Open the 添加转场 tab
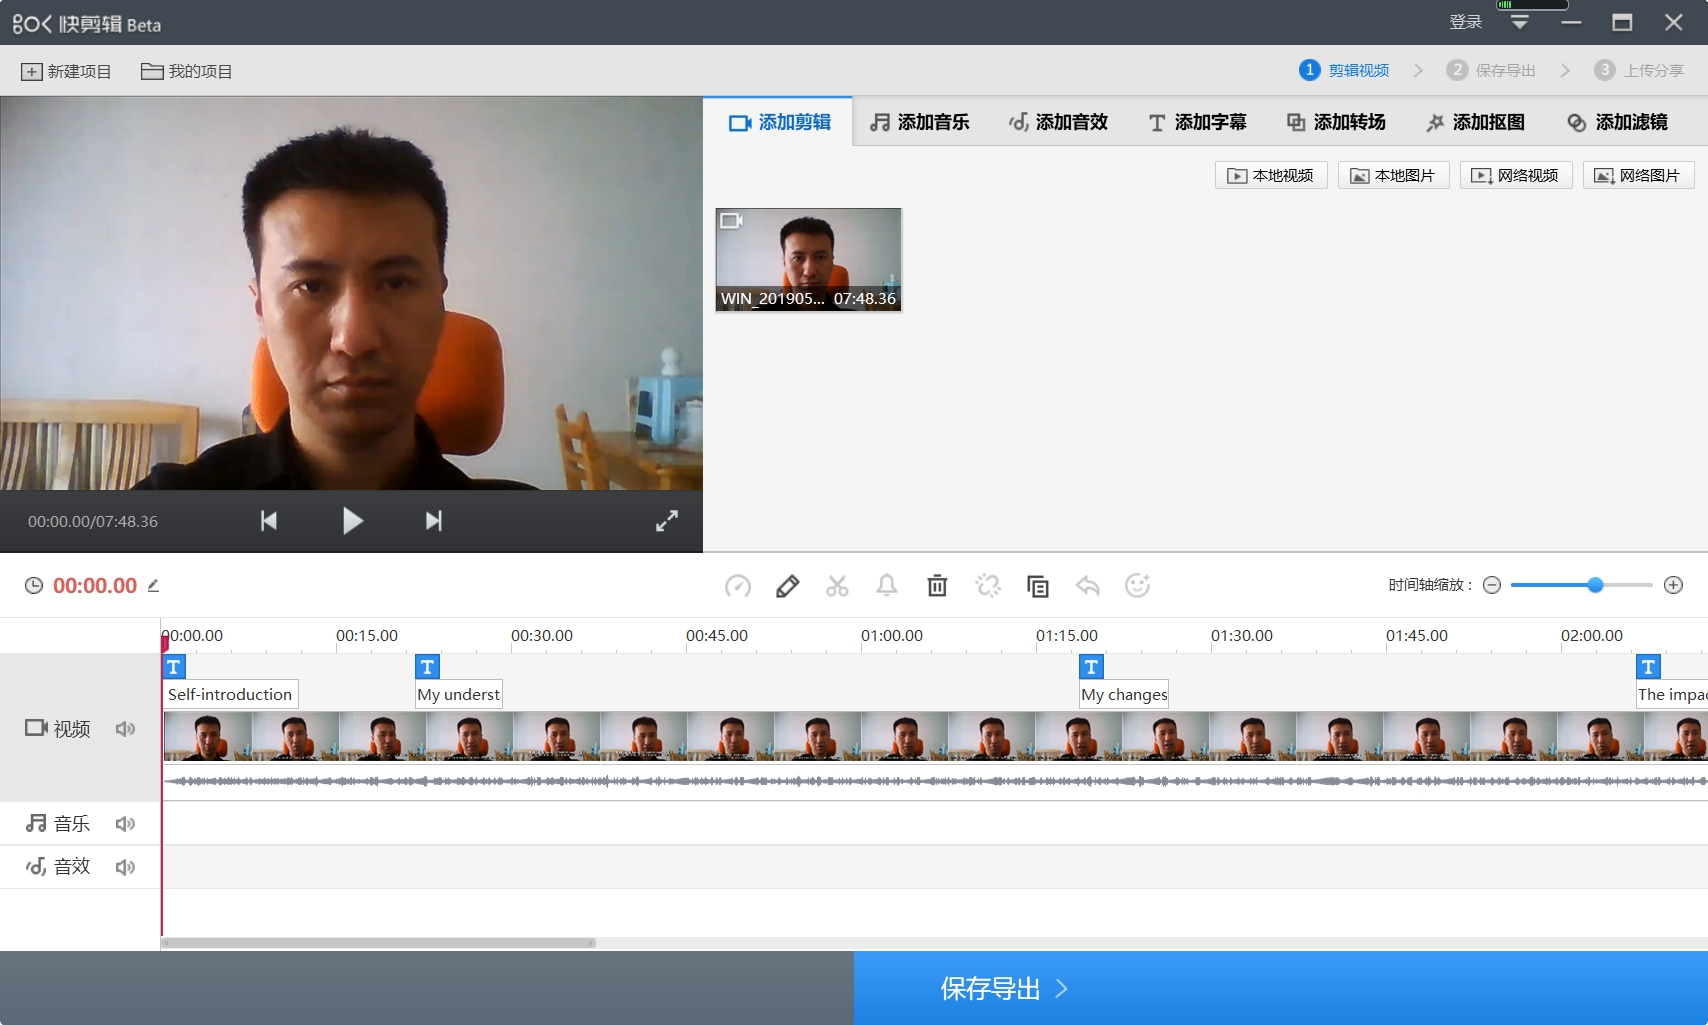 pos(1336,122)
